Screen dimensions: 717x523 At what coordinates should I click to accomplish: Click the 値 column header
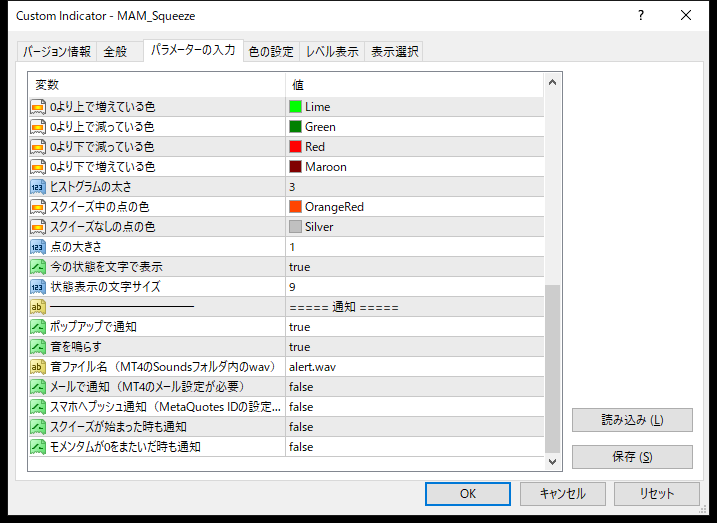[x=415, y=85]
